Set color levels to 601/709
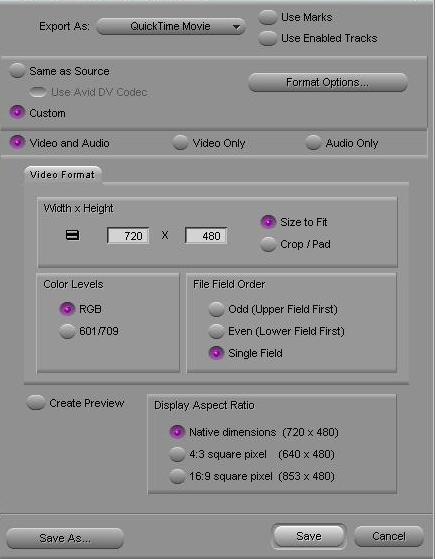 (67, 331)
